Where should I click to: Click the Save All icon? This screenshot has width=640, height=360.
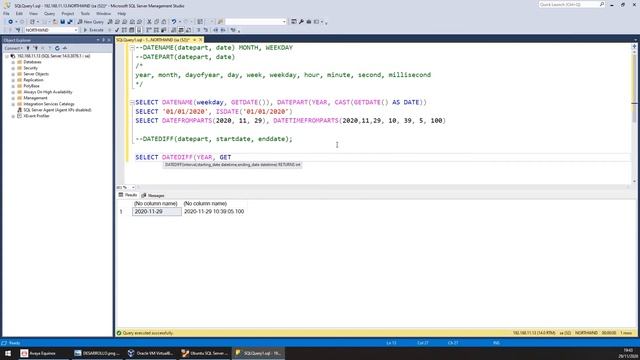70,22
